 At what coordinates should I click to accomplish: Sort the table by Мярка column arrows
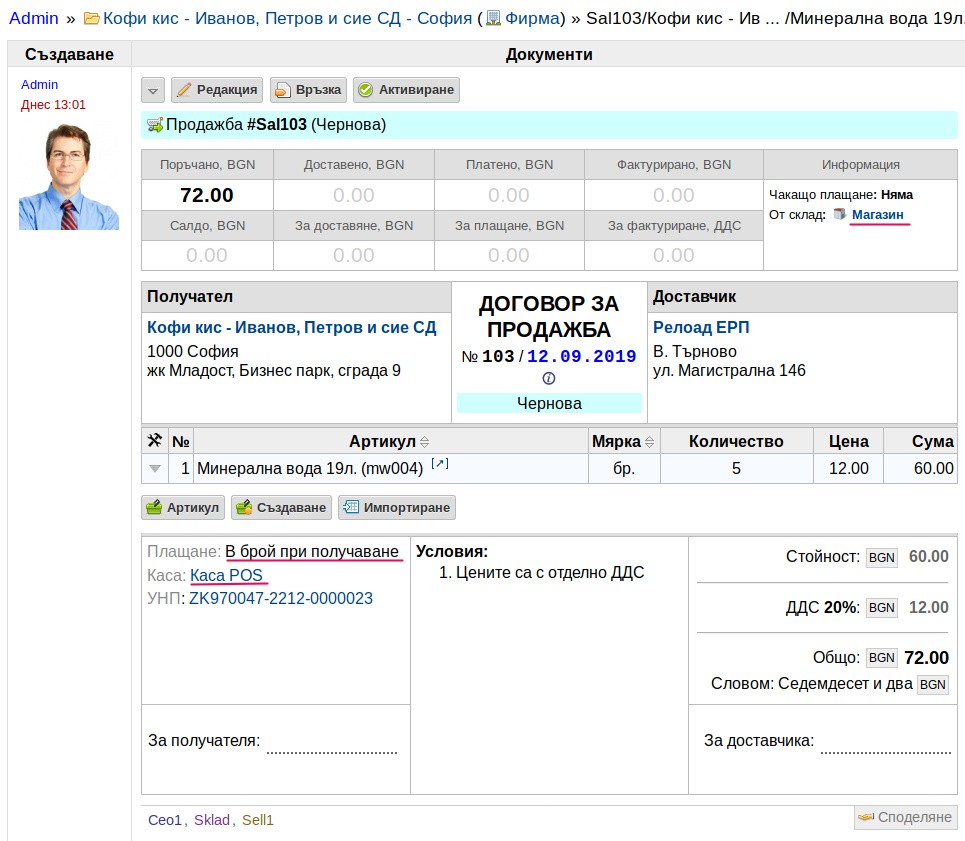click(649, 442)
